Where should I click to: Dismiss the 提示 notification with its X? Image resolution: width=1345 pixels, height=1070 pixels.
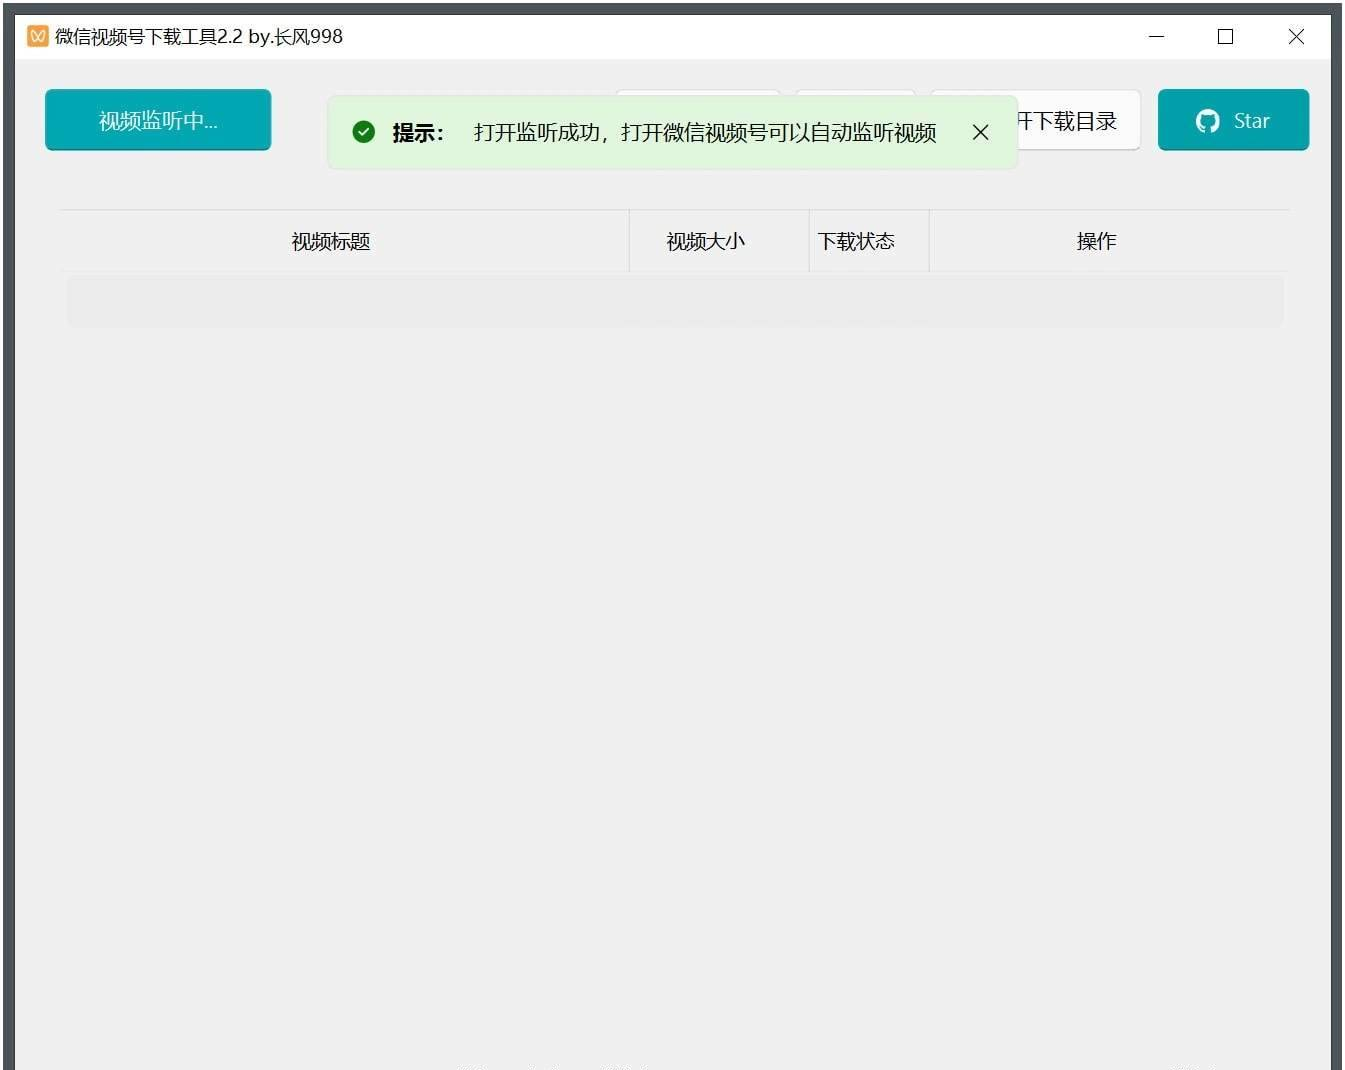click(x=980, y=132)
